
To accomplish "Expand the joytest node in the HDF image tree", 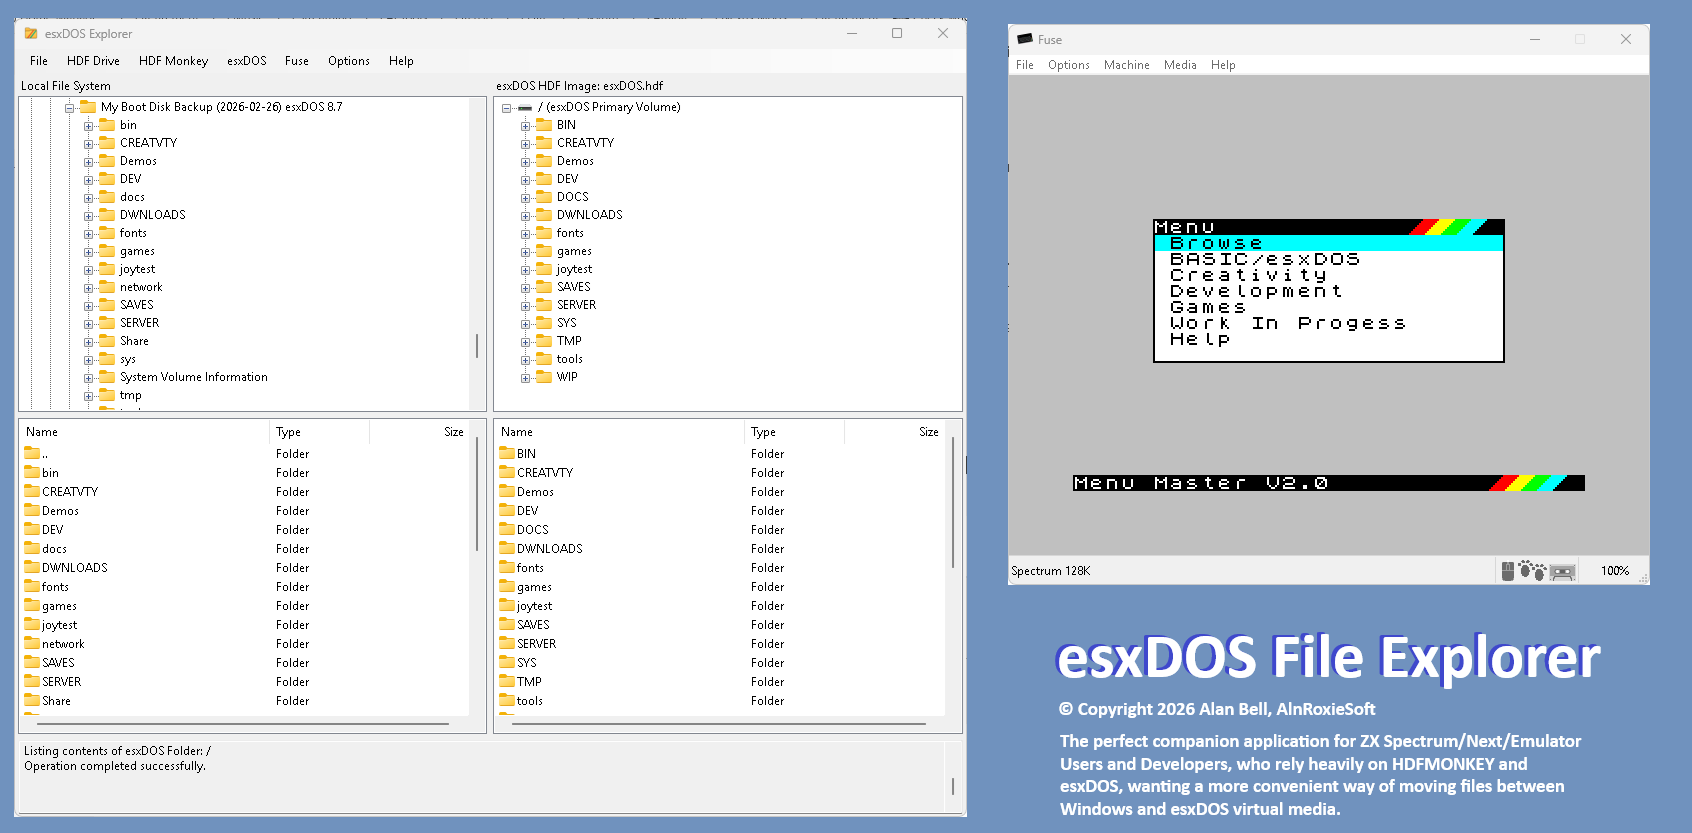I will coord(526,269).
